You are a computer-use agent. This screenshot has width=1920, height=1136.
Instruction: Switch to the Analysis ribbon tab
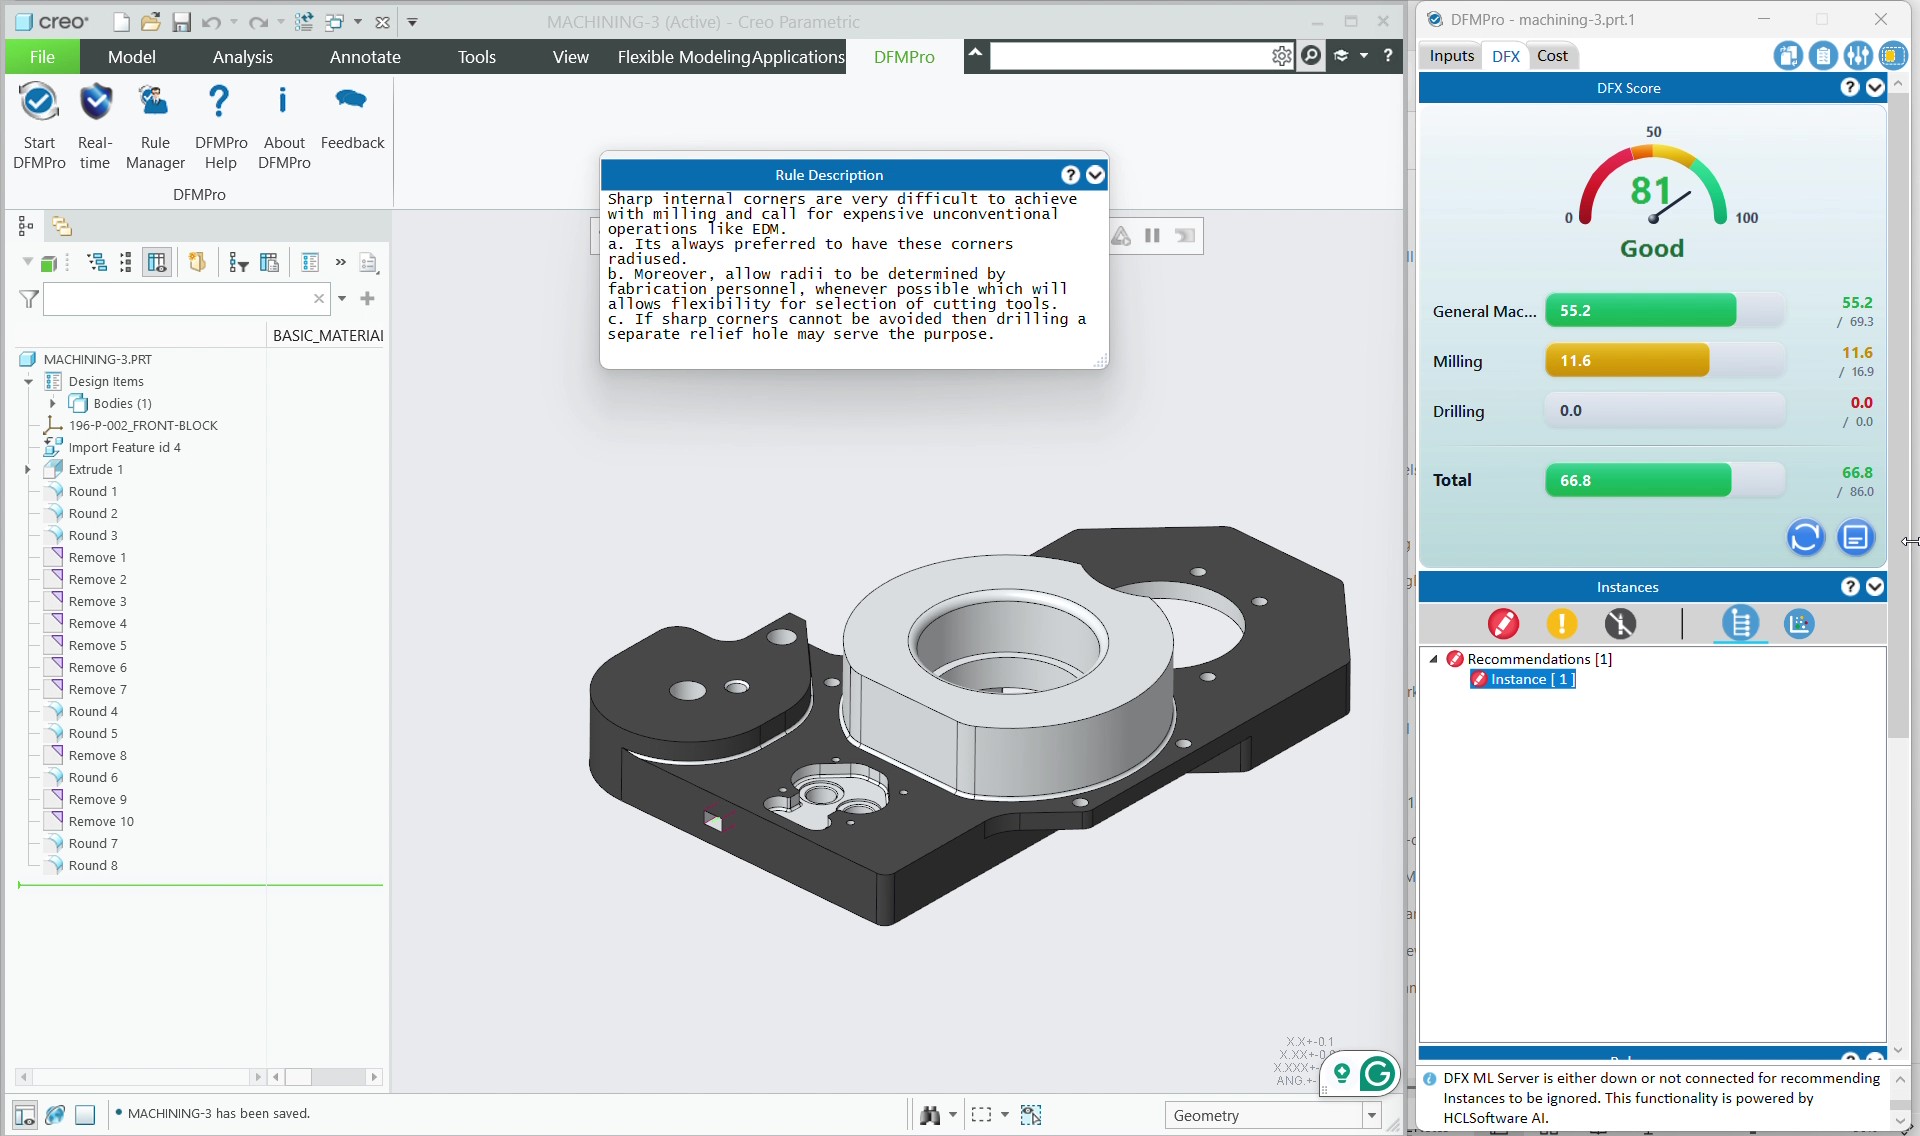tap(242, 57)
